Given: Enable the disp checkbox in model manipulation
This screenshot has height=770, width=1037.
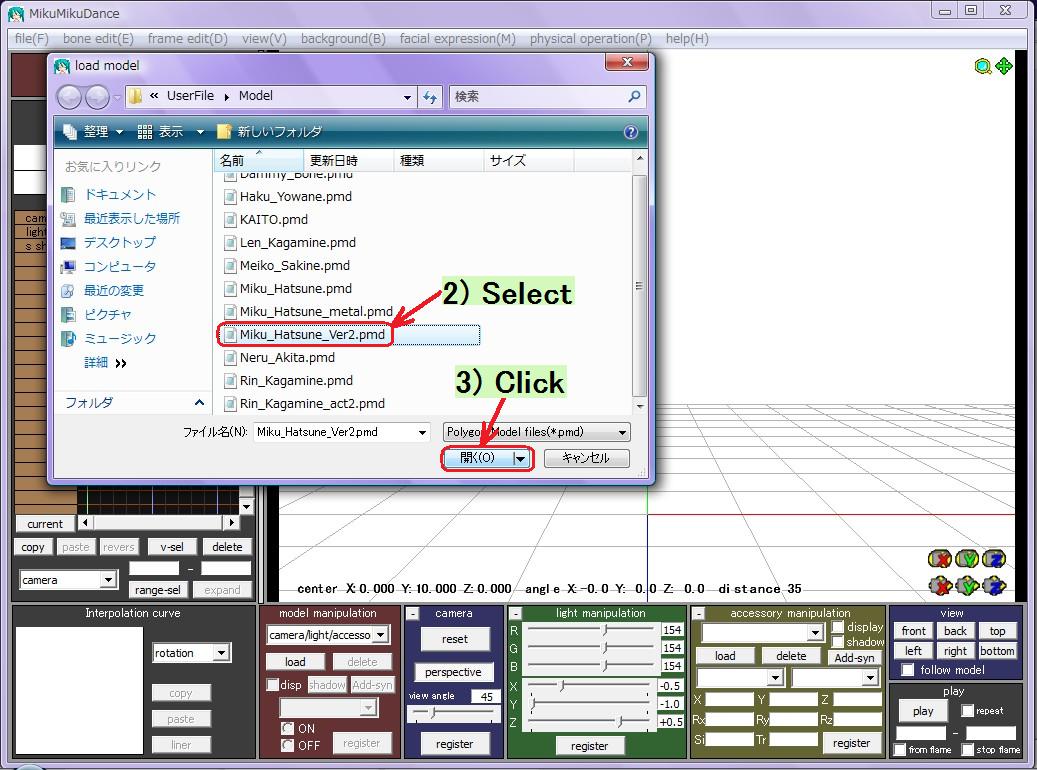Looking at the screenshot, I should click(272, 685).
